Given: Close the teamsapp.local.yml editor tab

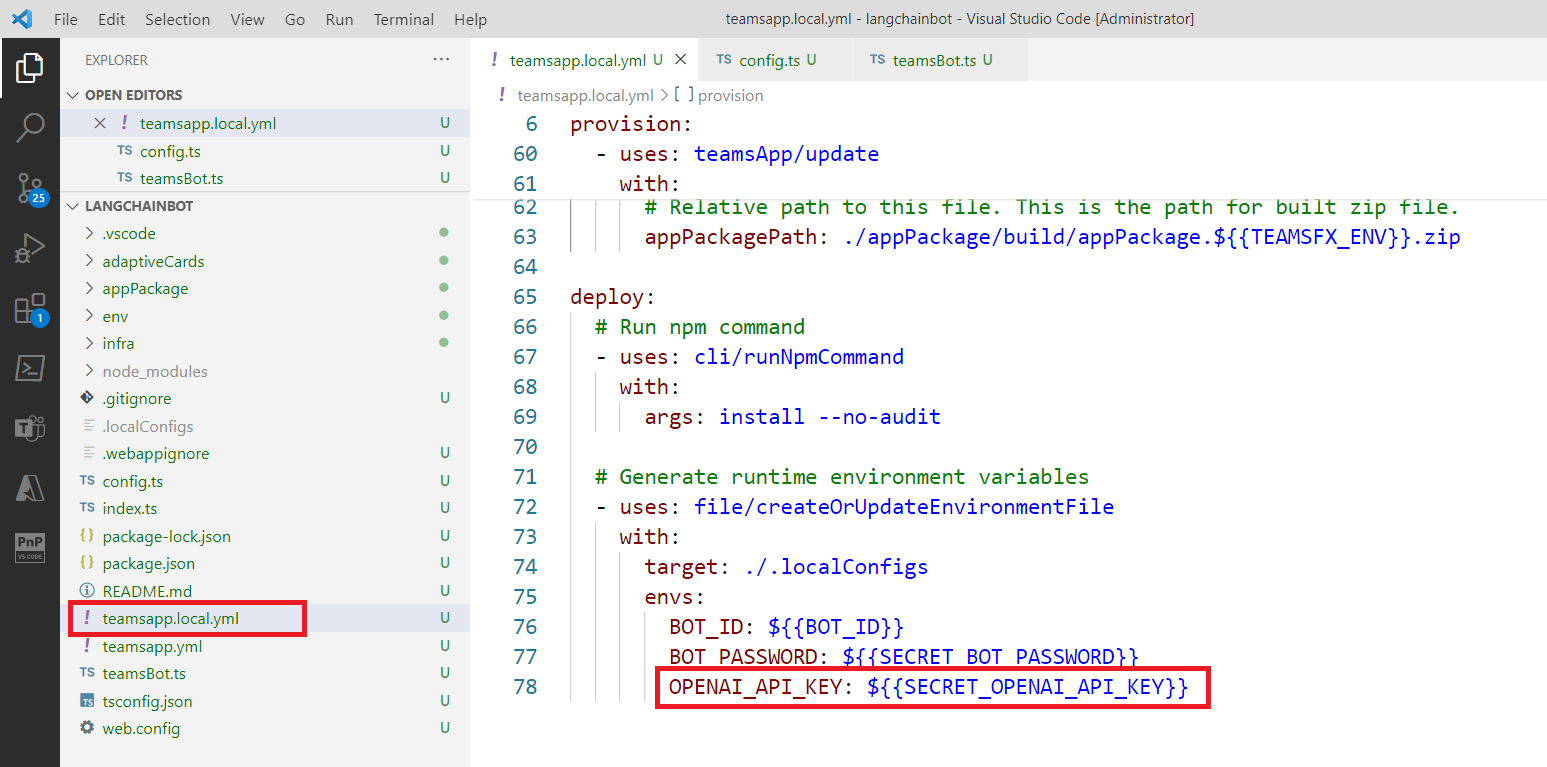Looking at the screenshot, I should pyautogui.click(x=680, y=60).
